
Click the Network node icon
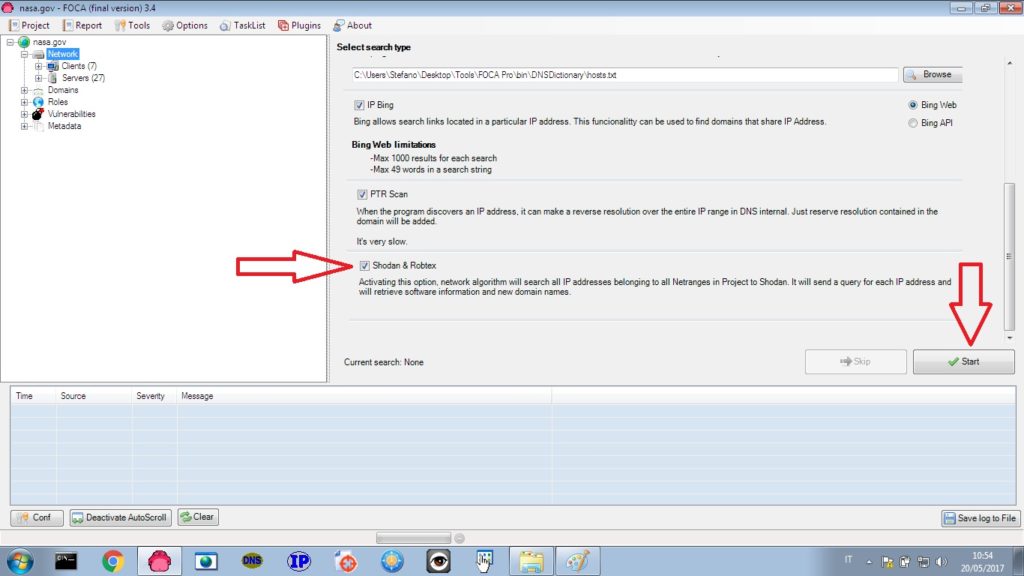pos(39,54)
